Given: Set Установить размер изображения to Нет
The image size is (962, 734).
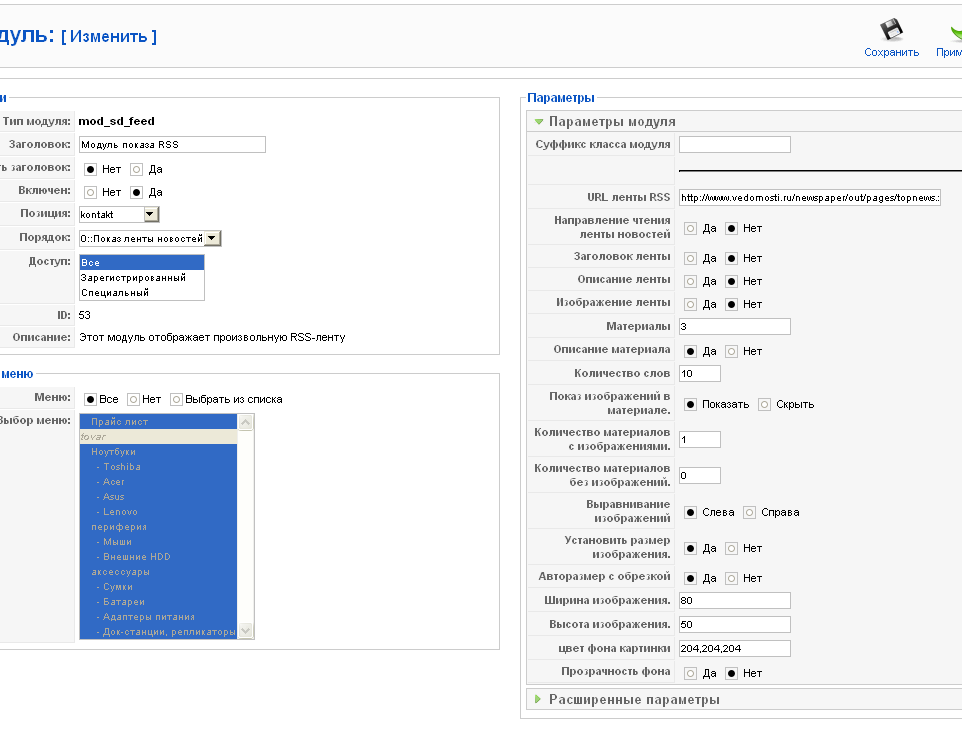Looking at the screenshot, I should click(731, 549).
